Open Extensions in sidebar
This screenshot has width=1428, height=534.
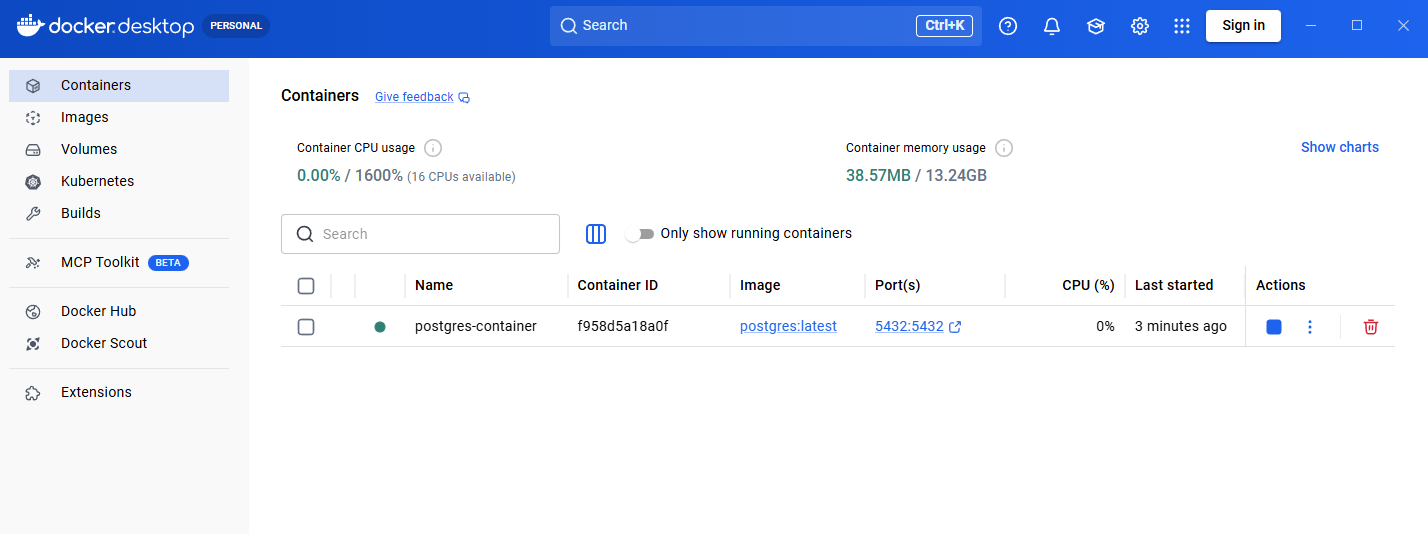pyautogui.click(x=119, y=393)
